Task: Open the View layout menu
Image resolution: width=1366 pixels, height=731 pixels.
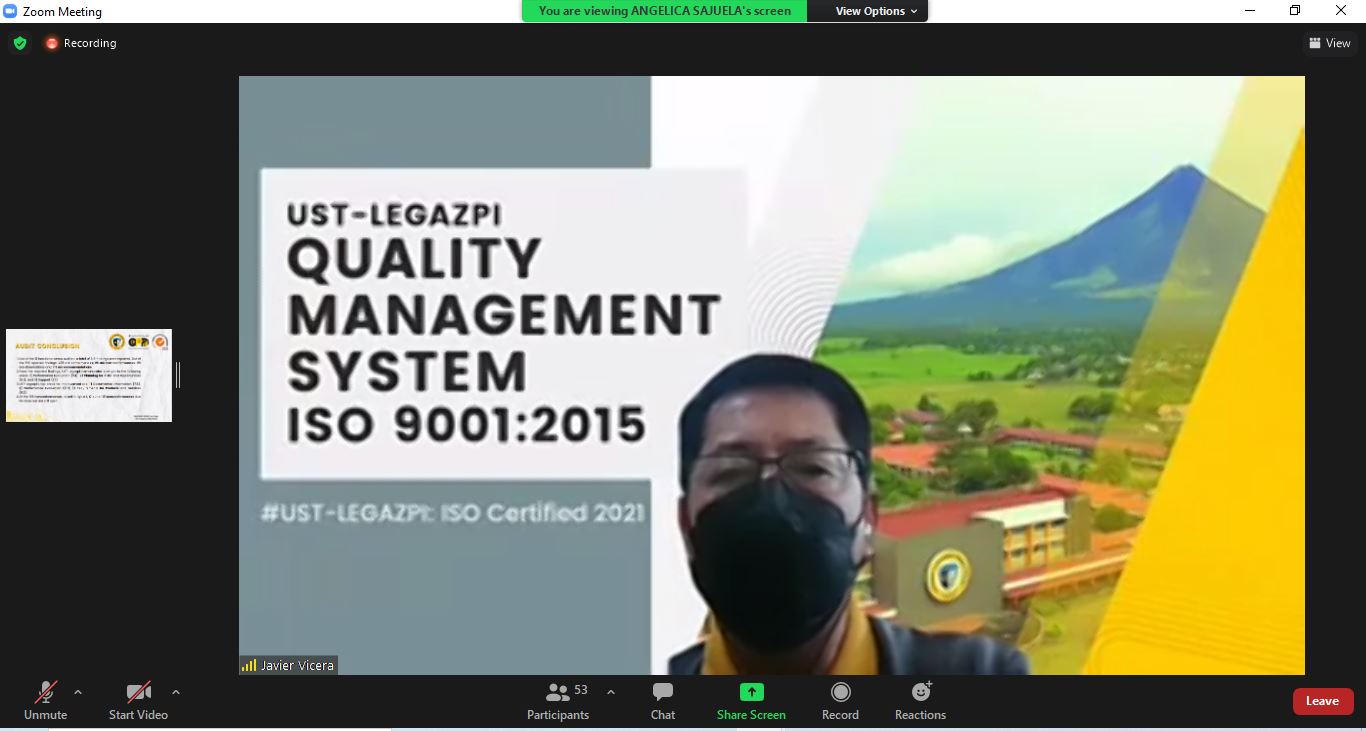Action: tap(1329, 43)
